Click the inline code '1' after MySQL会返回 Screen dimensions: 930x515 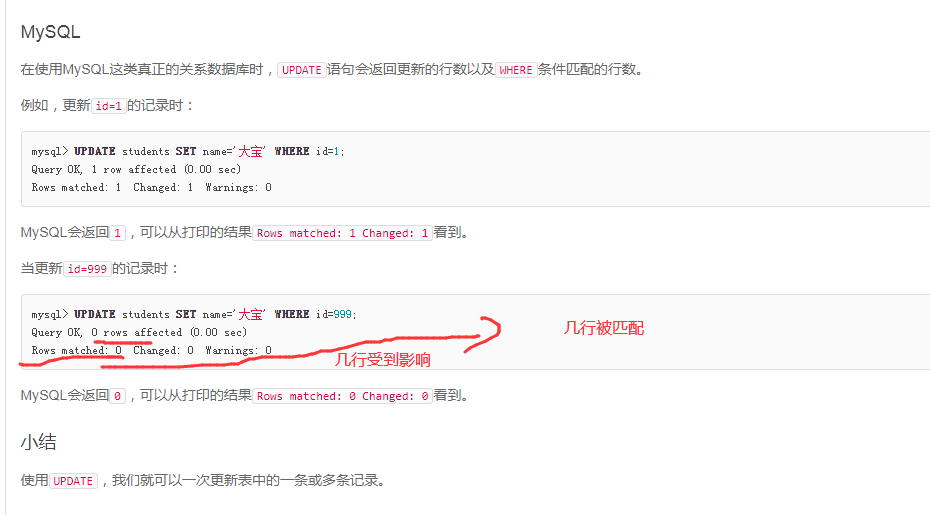[117, 233]
